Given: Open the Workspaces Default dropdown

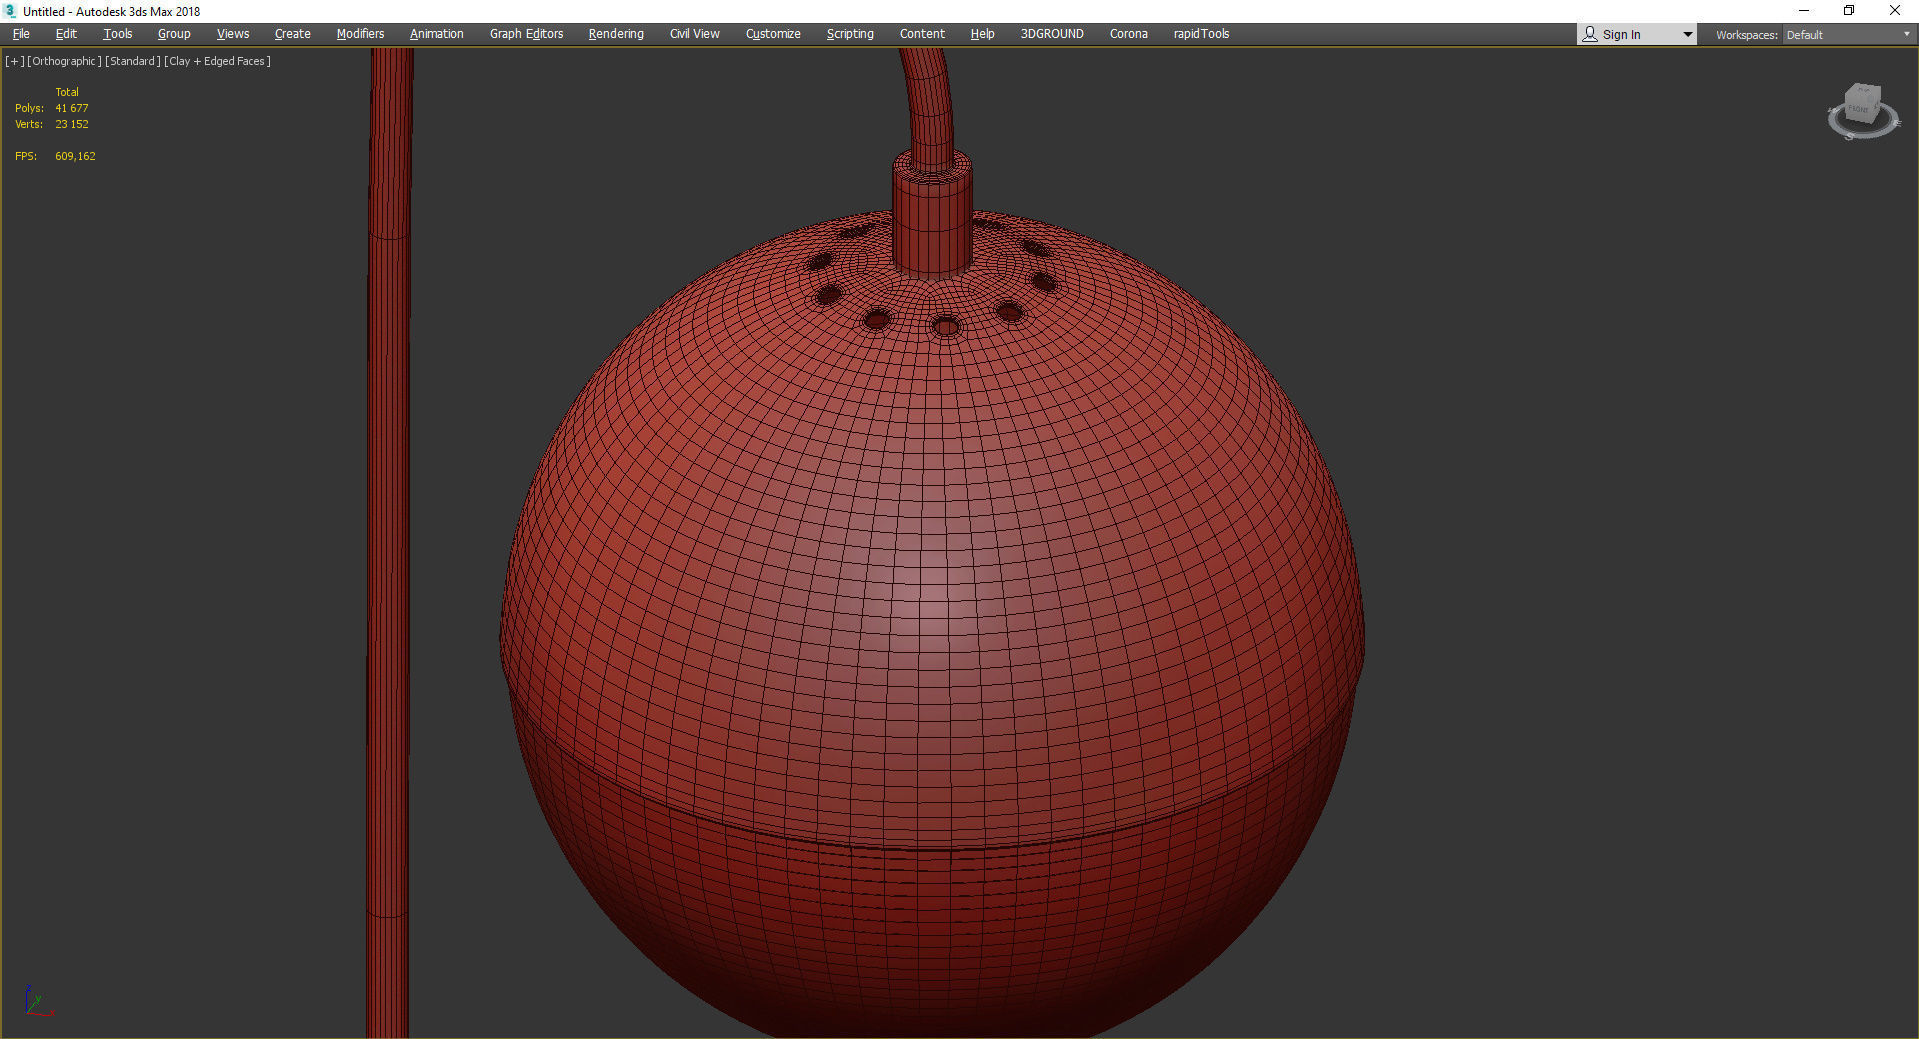Looking at the screenshot, I should pos(1848,35).
